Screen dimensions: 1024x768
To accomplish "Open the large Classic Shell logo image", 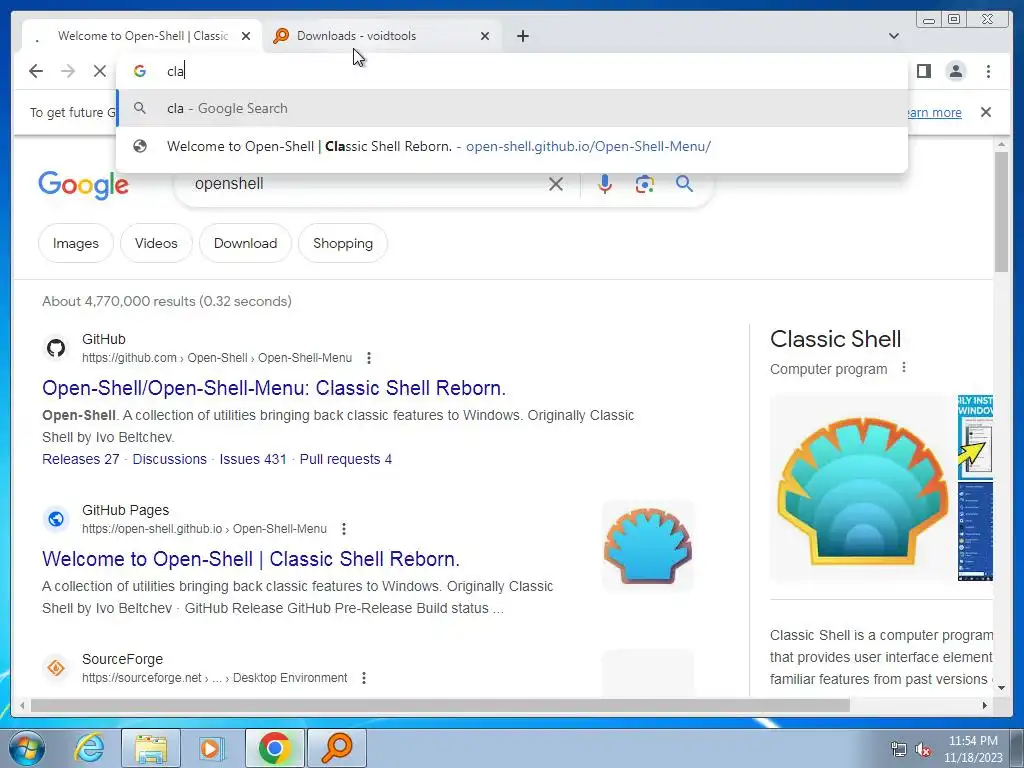I will pyautogui.click(x=862, y=488).
